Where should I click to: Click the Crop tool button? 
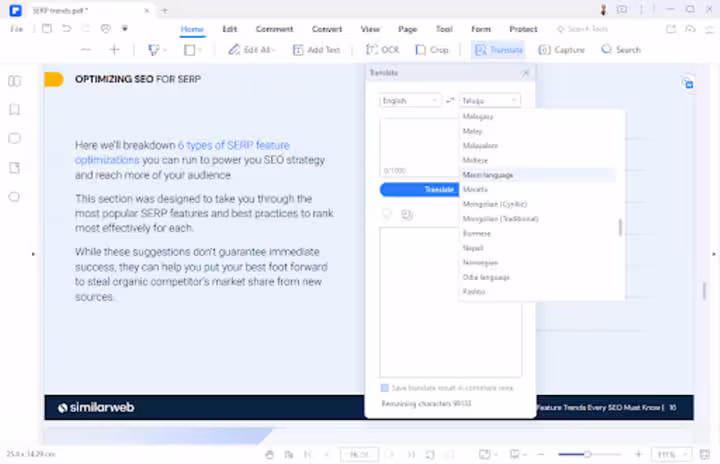click(432, 50)
